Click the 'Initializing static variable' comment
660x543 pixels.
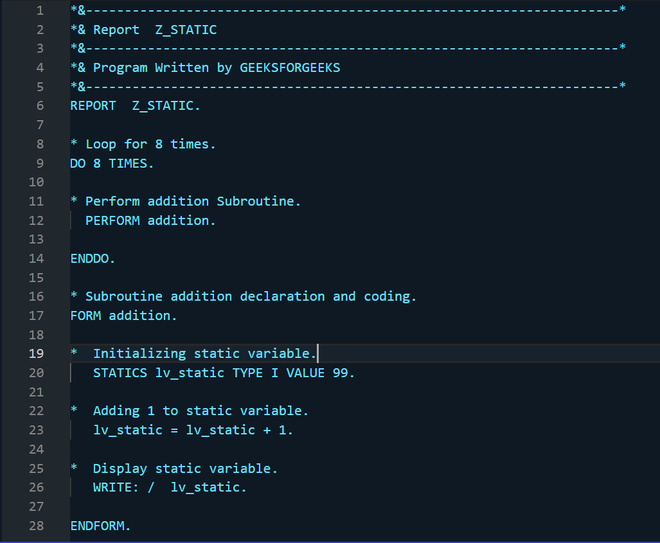205,353
